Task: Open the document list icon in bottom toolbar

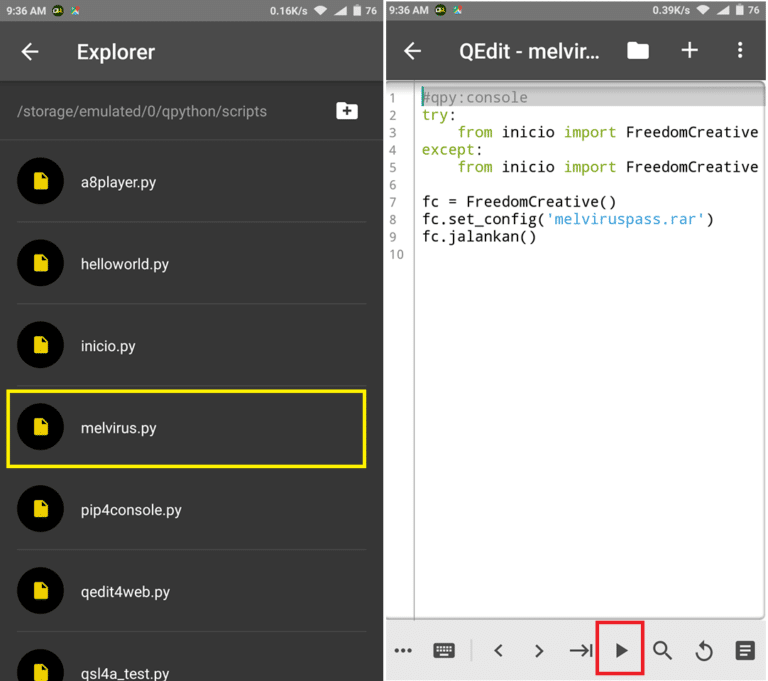Action: [x=745, y=651]
